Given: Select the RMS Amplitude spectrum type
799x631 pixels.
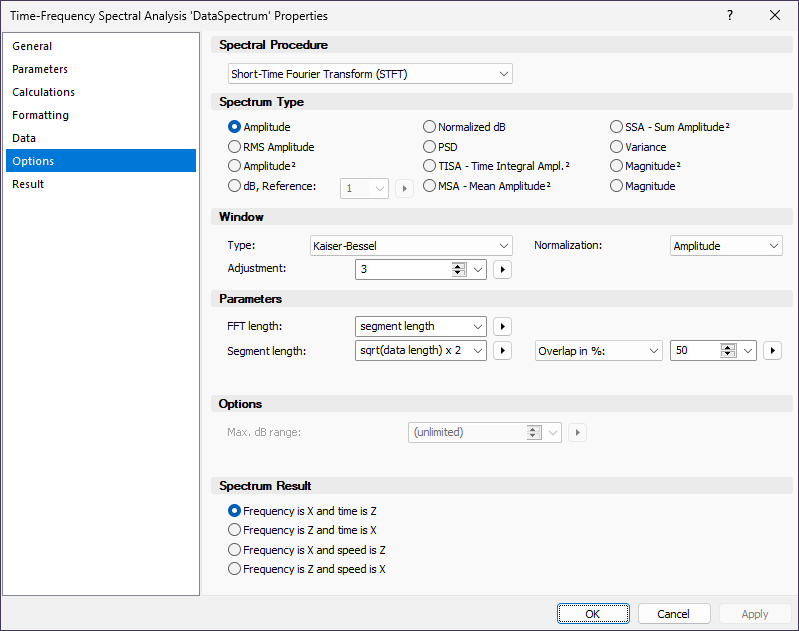Looking at the screenshot, I should tap(235, 147).
